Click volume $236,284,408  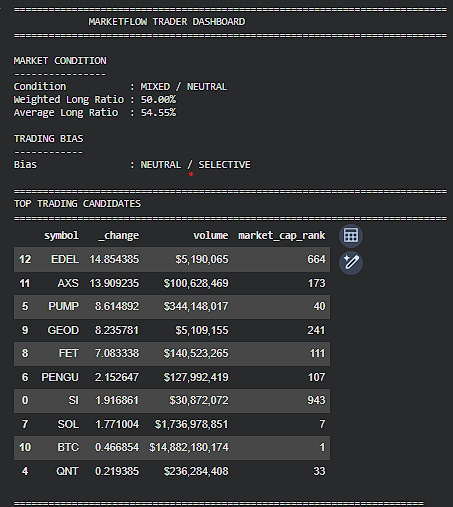196,471
